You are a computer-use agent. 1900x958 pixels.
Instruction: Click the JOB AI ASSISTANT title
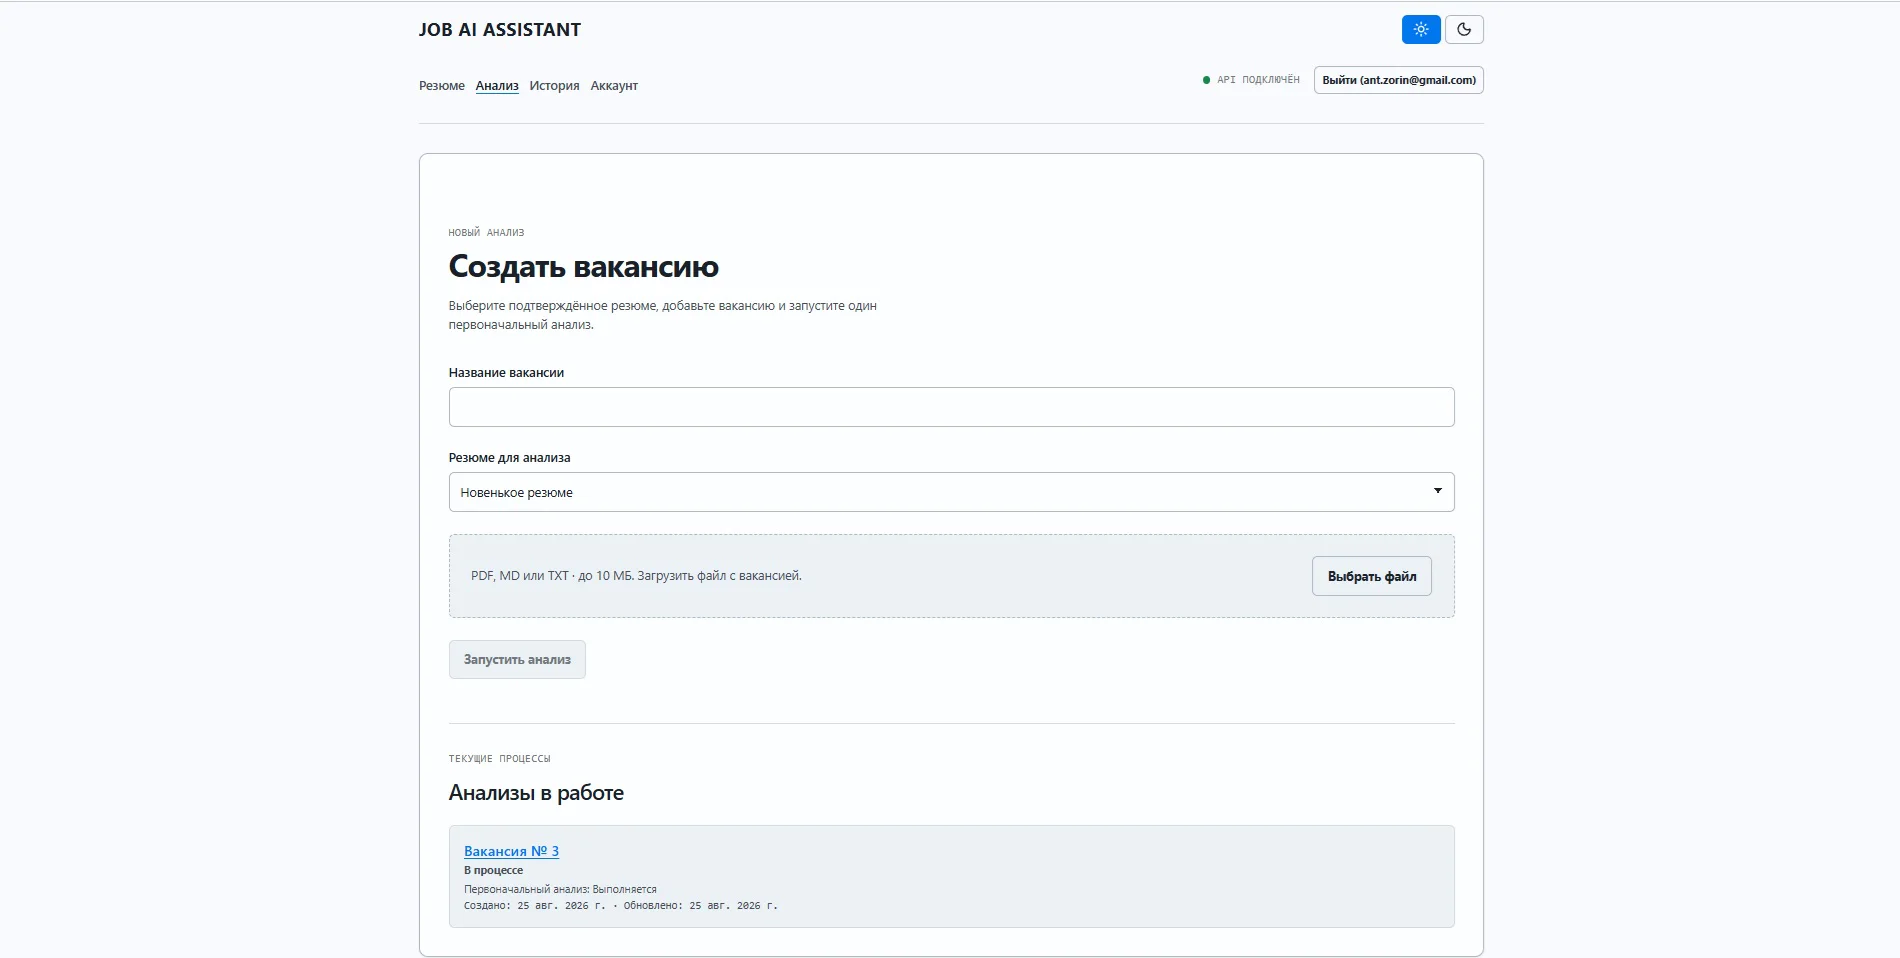499,30
